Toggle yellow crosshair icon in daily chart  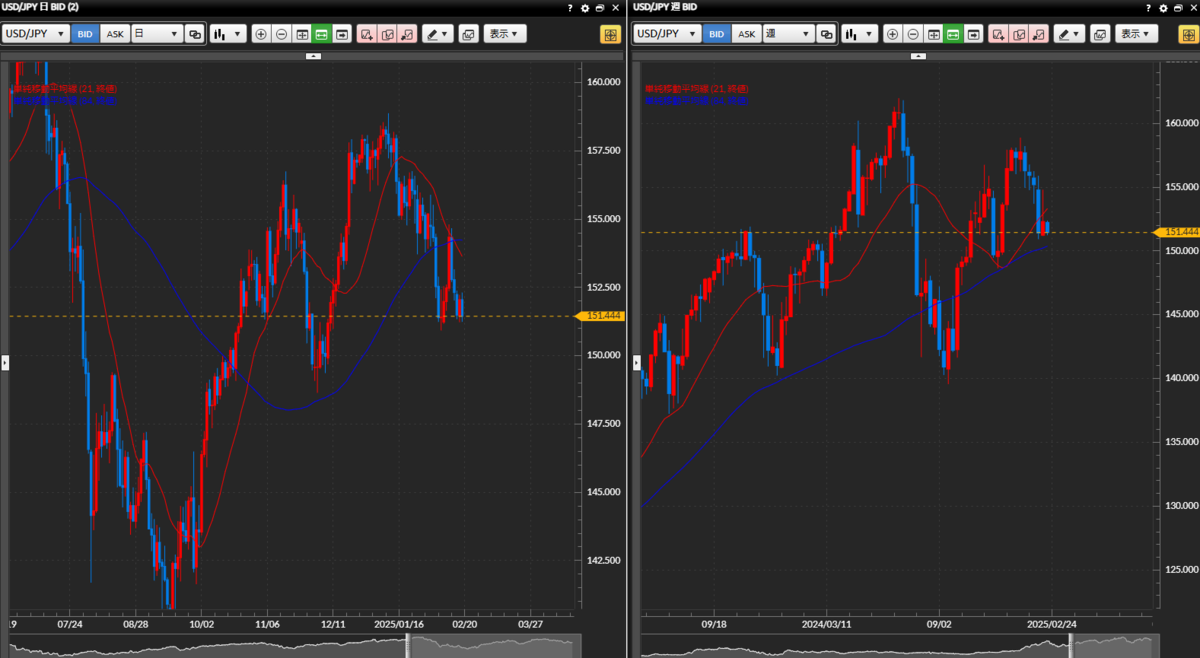(610, 34)
